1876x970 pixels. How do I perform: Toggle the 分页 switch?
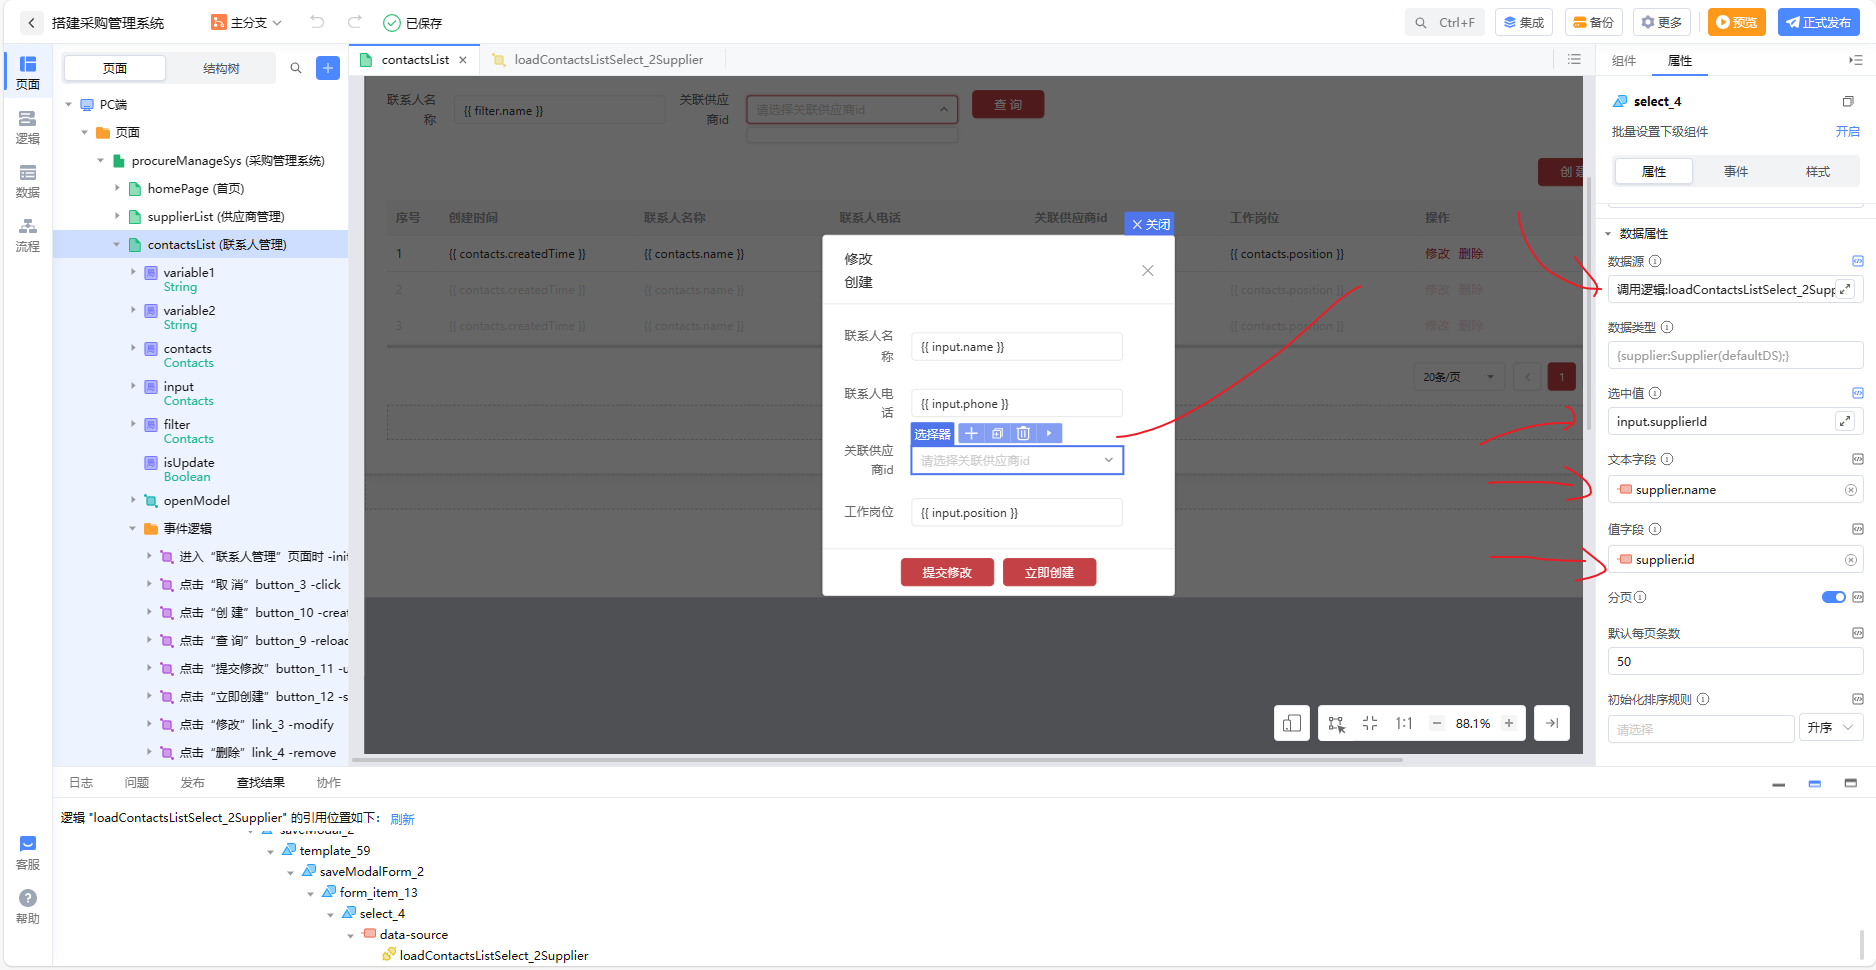click(1833, 597)
